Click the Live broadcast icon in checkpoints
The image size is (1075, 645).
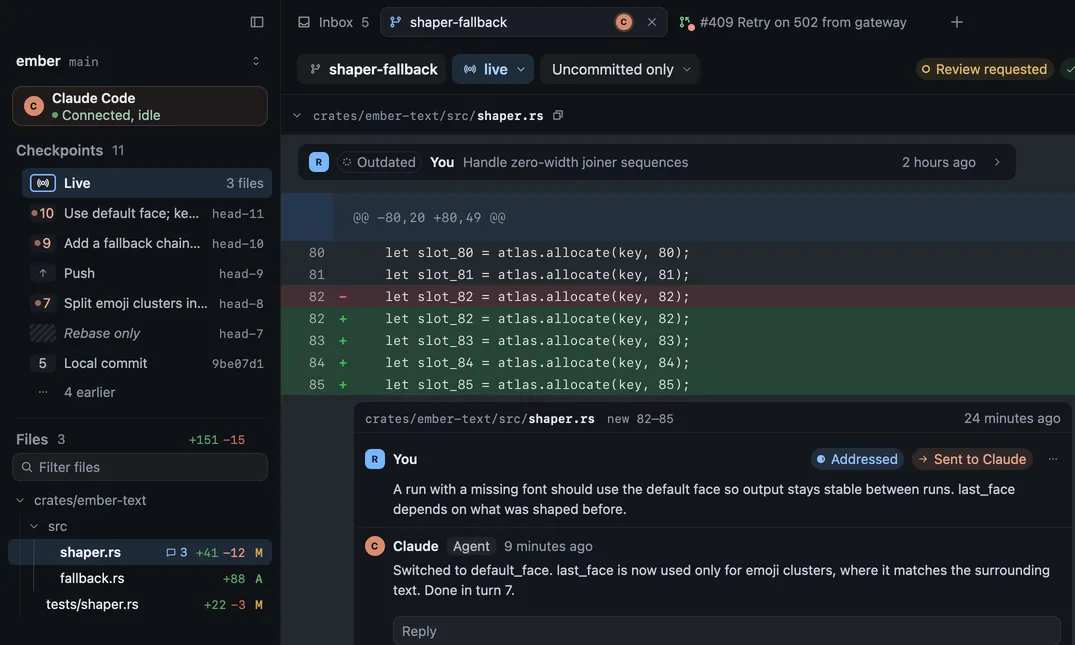[x=43, y=183]
